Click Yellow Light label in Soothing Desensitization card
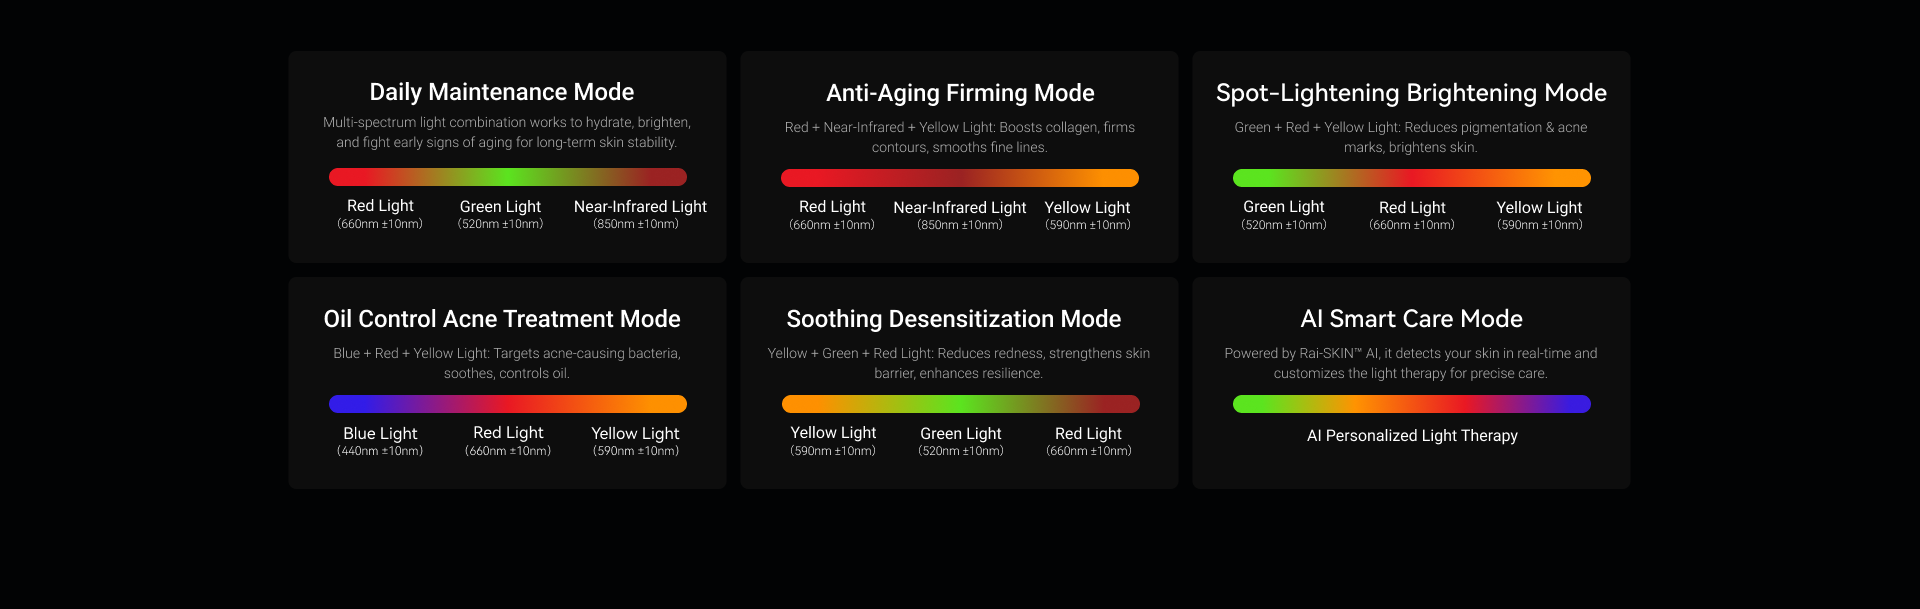 tap(833, 433)
